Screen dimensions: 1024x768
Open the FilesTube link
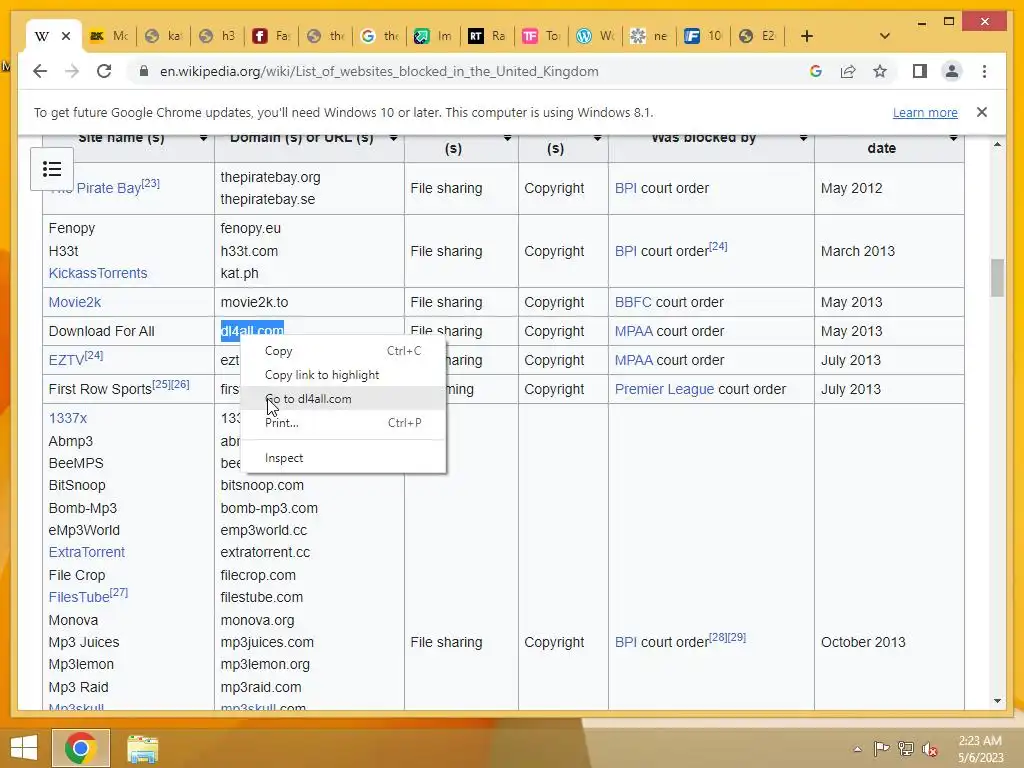point(78,597)
